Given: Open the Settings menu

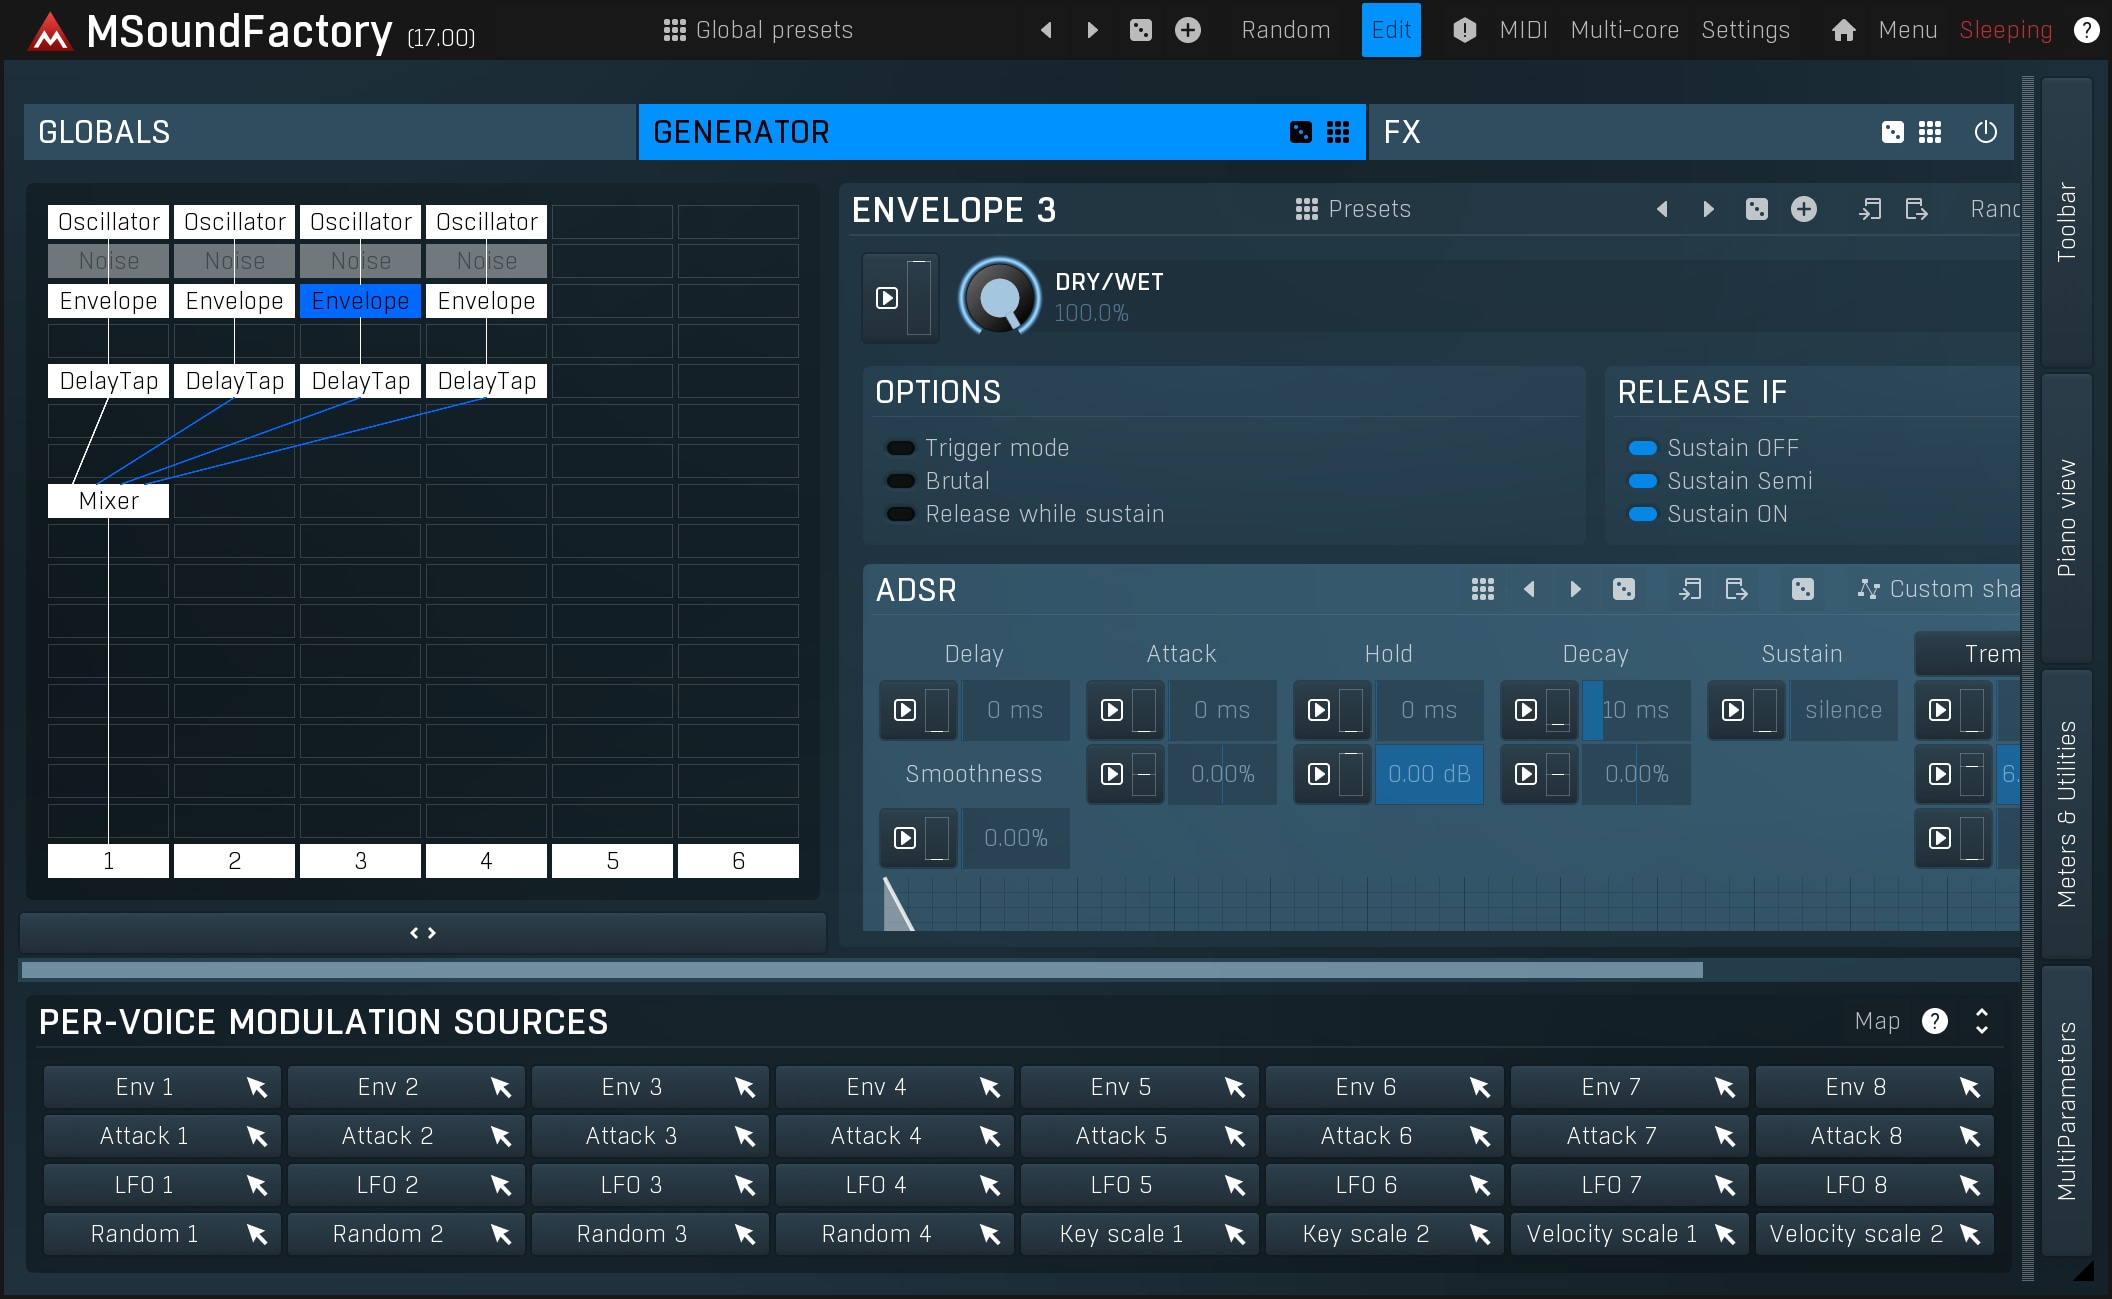Looking at the screenshot, I should [x=1745, y=30].
